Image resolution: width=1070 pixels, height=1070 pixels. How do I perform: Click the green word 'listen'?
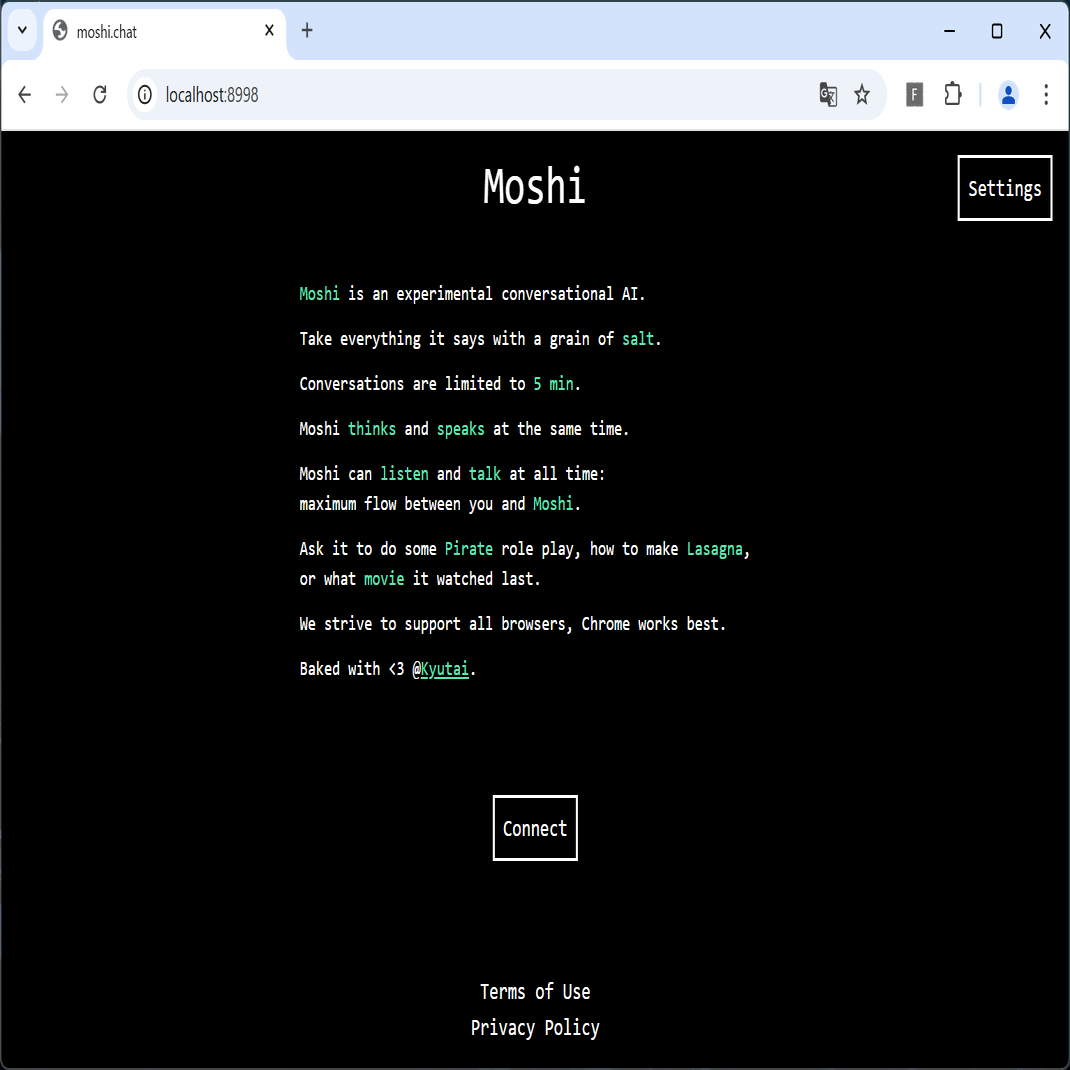(x=405, y=474)
